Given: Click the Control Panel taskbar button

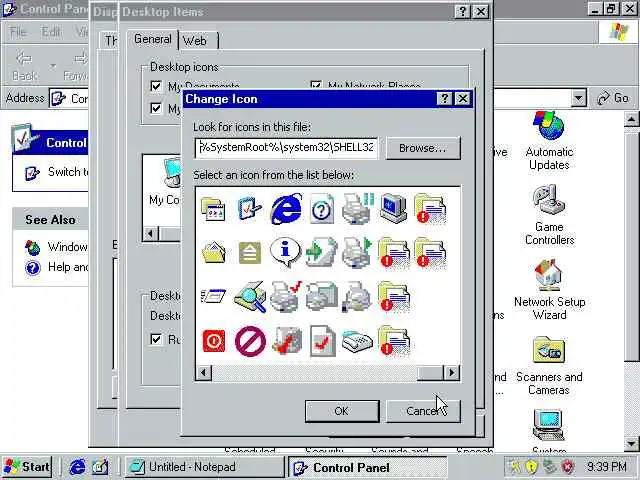Looking at the screenshot, I should coord(367,467).
